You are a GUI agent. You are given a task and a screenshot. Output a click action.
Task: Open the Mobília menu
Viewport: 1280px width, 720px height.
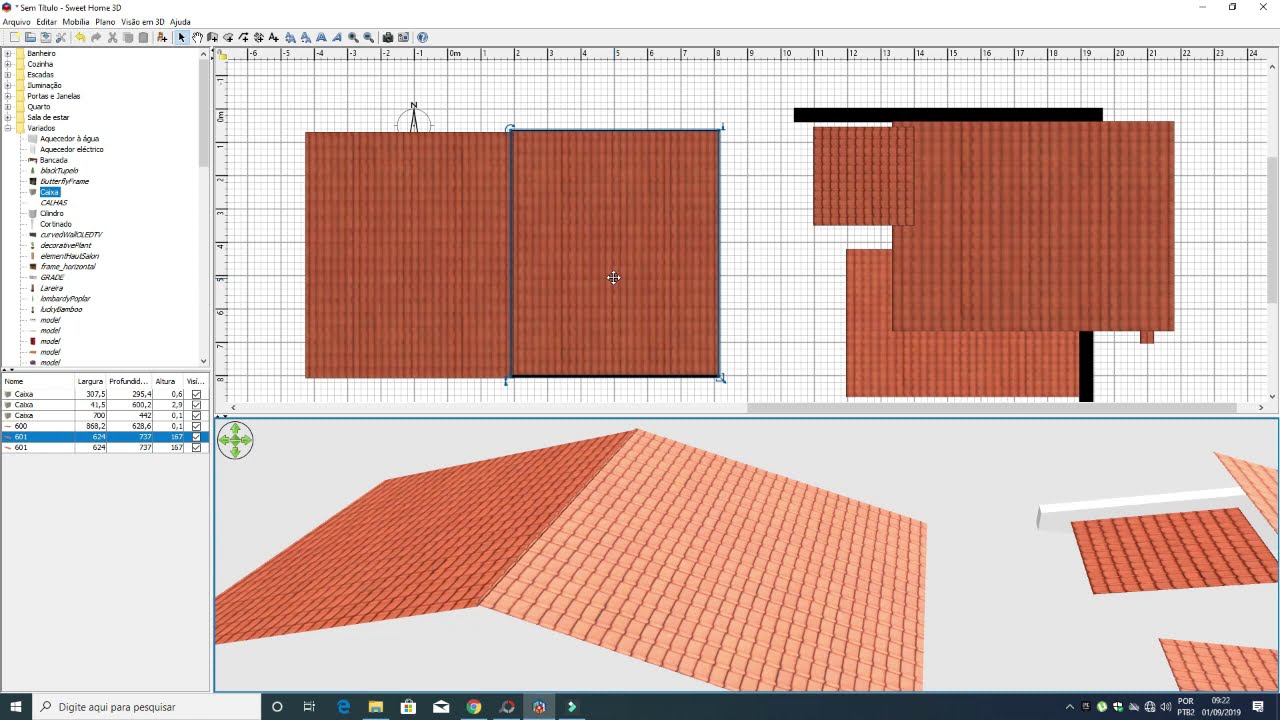[x=76, y=21]
